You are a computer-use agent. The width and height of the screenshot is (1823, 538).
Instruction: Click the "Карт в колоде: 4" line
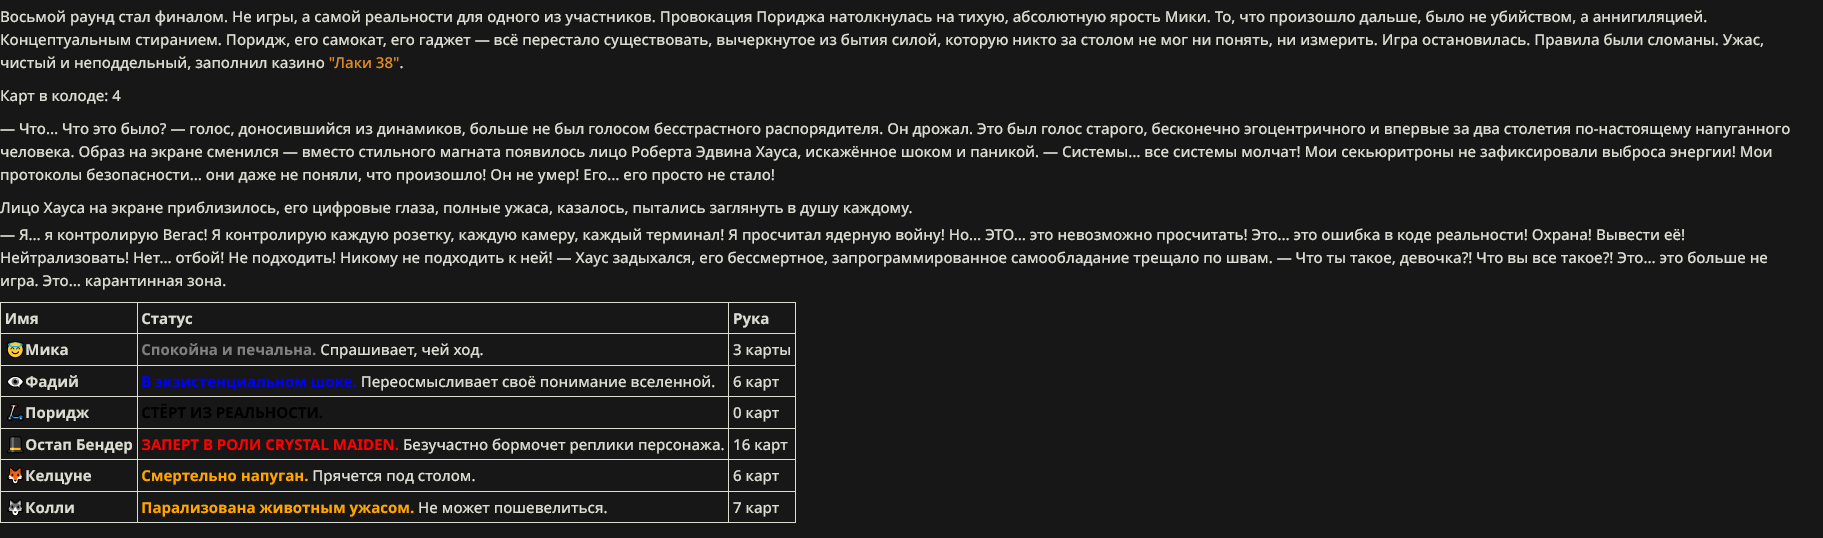61,96
